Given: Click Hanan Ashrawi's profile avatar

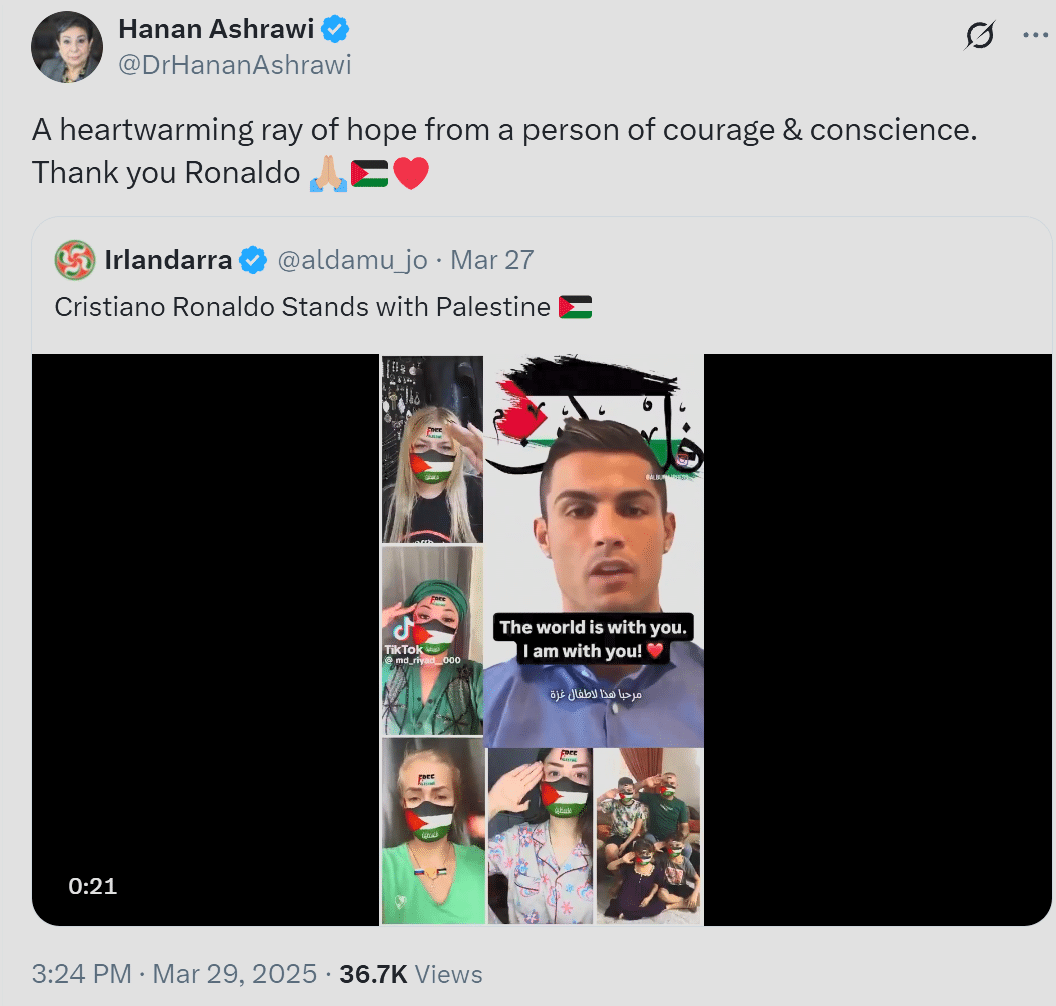Looking at the screenshot, I should [x=67, y=47].
